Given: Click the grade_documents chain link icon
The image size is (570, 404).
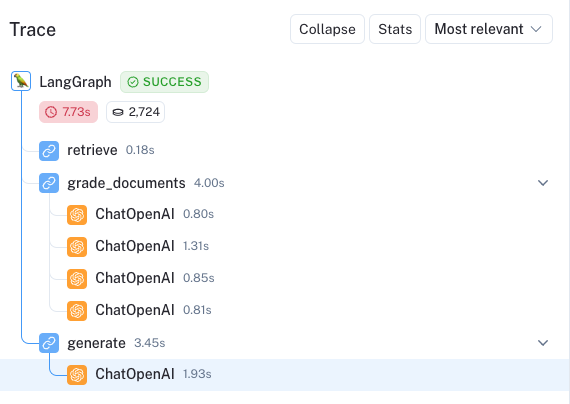Looking at the screenshot, I should pyautogui.click(x=49, y=183).
